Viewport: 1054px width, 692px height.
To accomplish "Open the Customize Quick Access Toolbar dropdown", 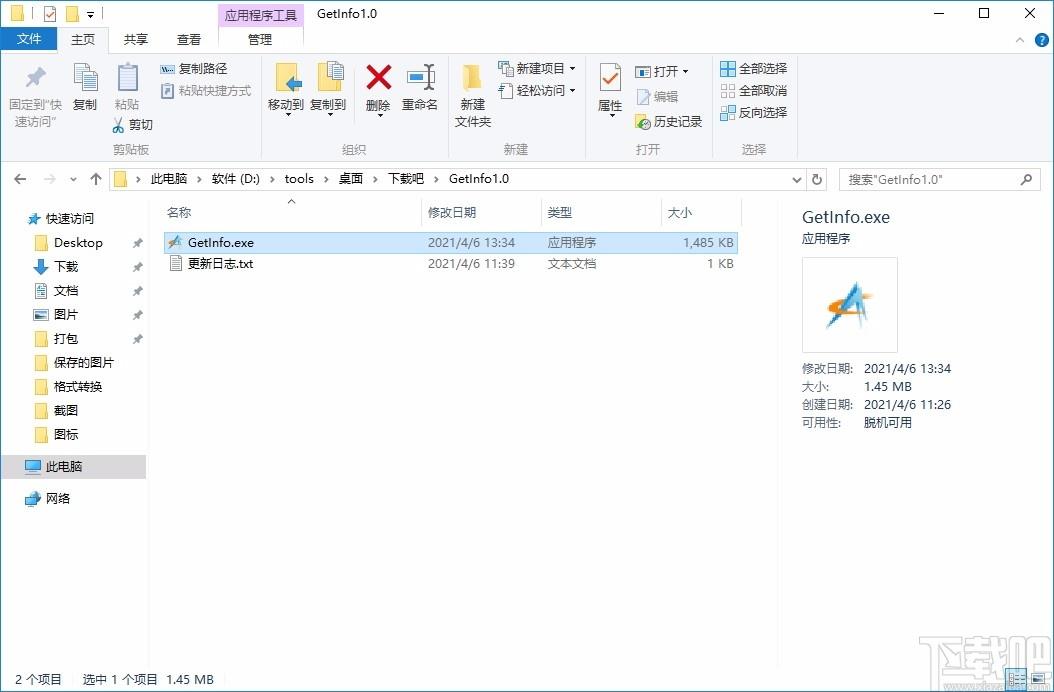I will click(x=90, y=14).
